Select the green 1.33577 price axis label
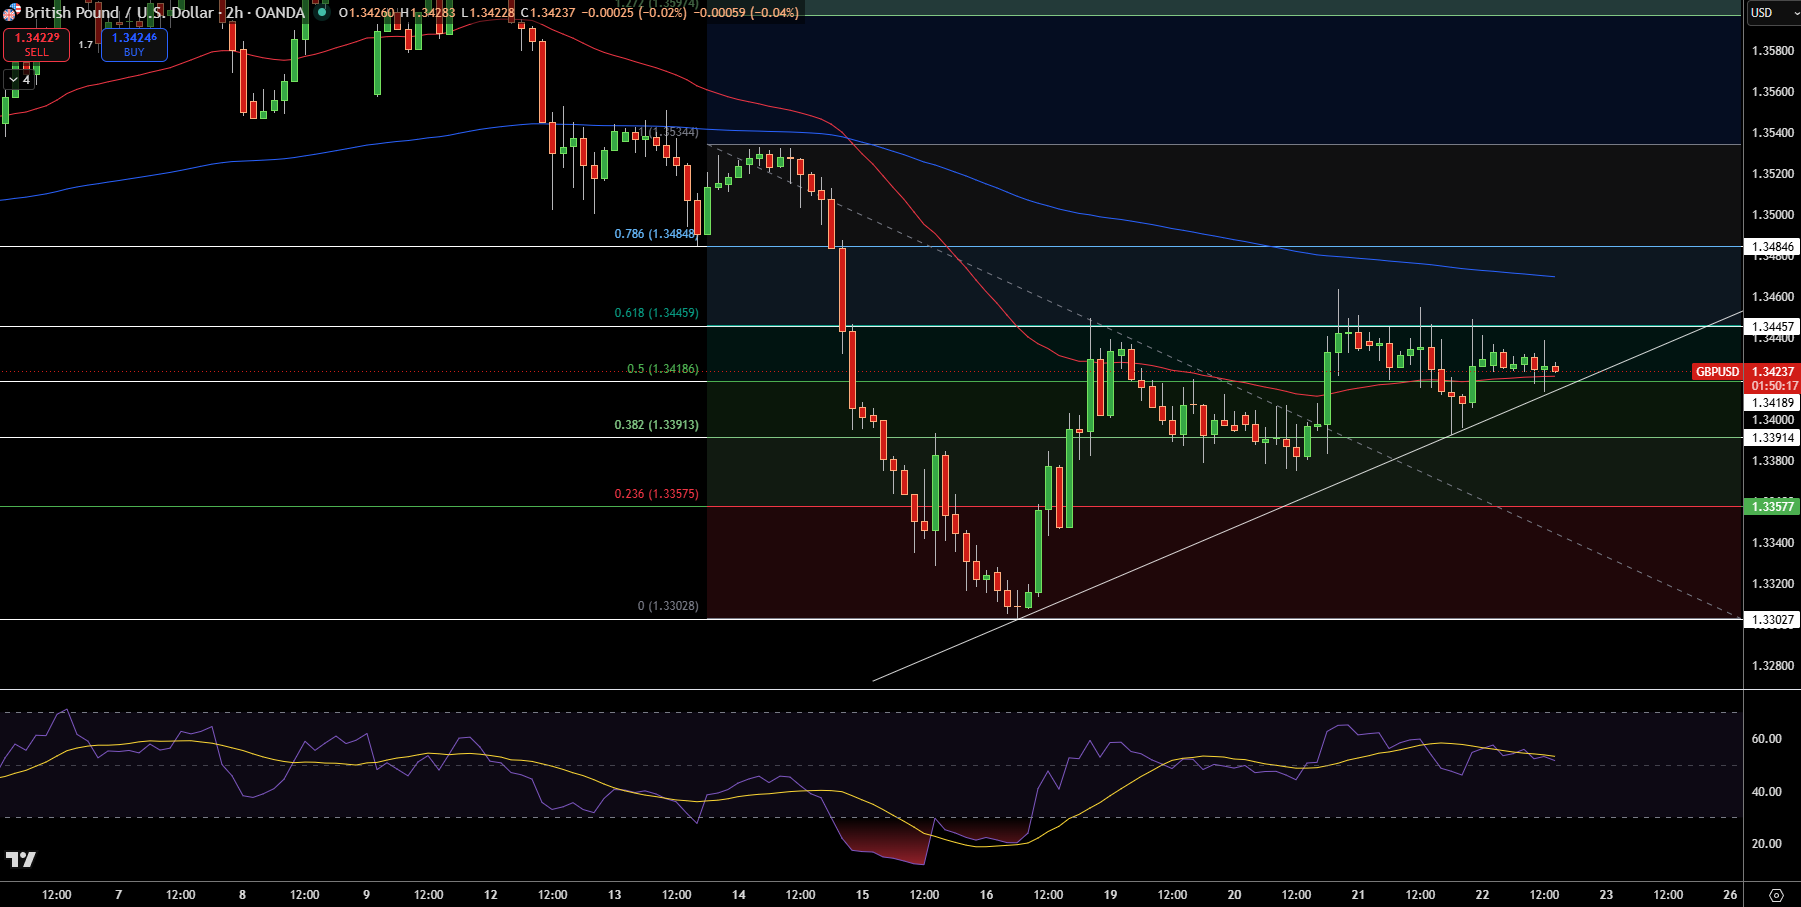Screen dimensions: 1801x907 [1772, 506]
